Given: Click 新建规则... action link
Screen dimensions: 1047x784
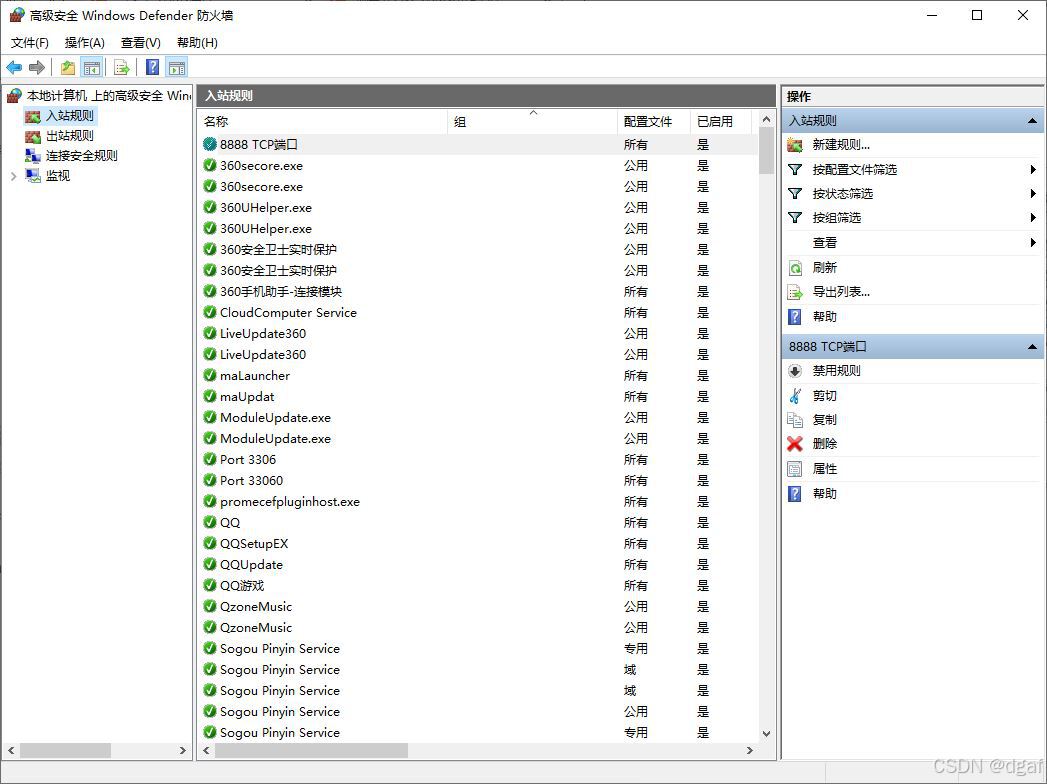Looking at the screenshot, I should coord(841,145).
